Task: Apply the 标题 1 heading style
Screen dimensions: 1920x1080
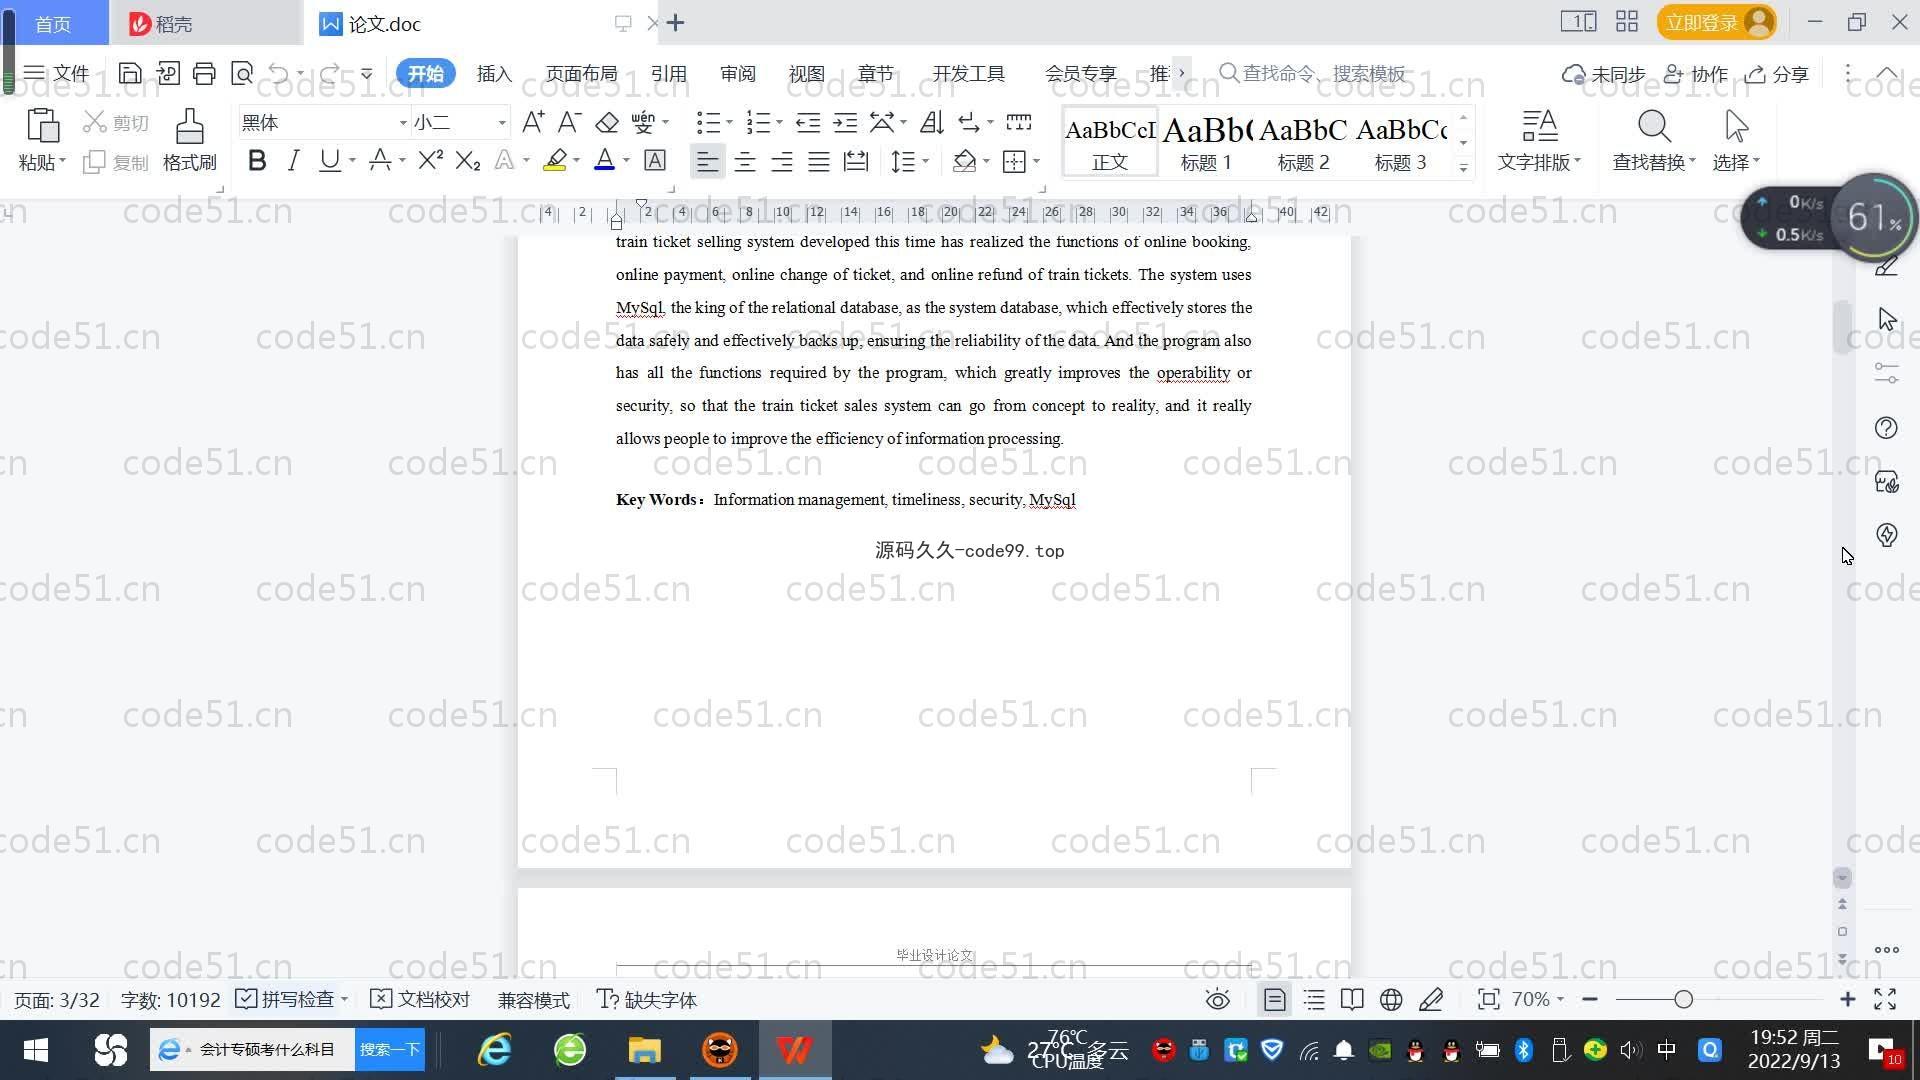Action: click(1207, 143)
